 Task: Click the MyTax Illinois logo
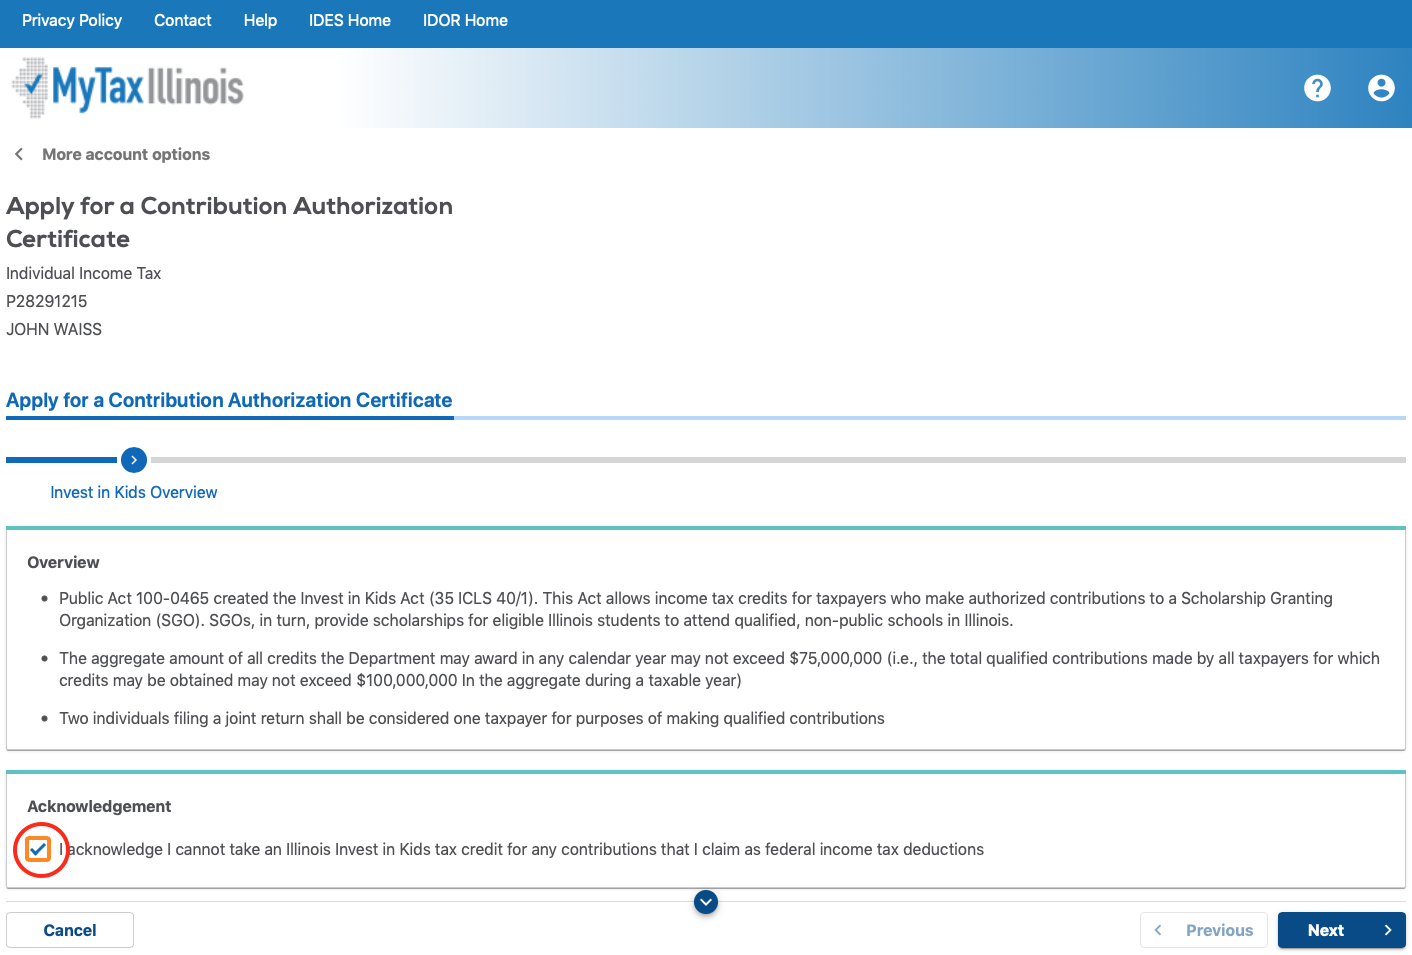[x=128, y=88]
